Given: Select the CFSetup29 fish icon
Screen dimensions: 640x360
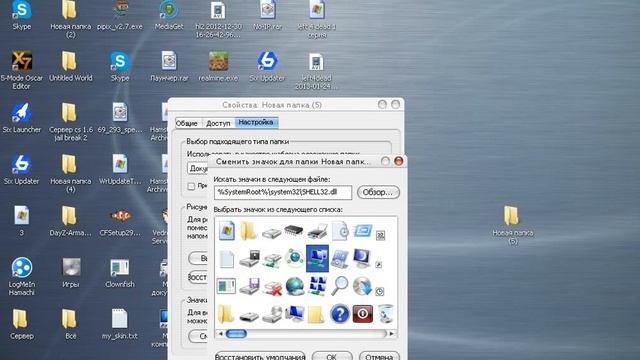Looking at the screenshot, I should [120, 222].
